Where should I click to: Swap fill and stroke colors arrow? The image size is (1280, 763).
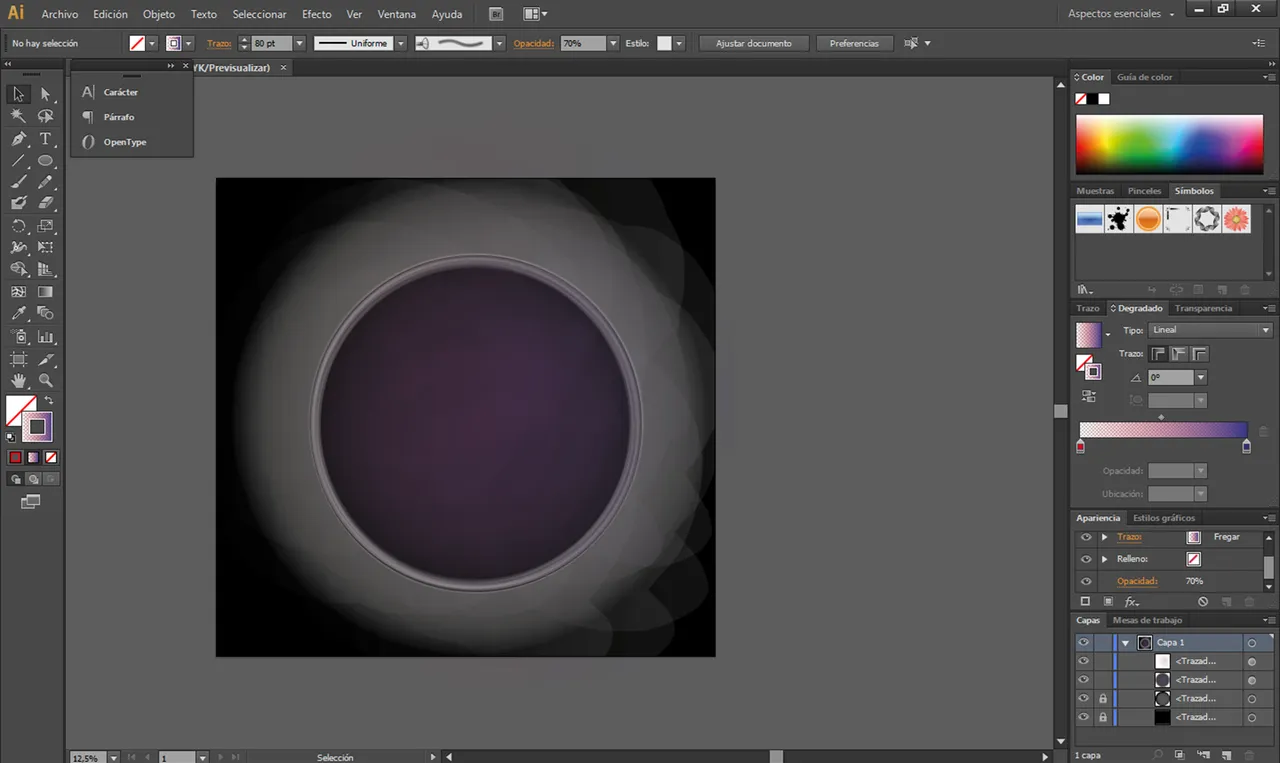49,401
